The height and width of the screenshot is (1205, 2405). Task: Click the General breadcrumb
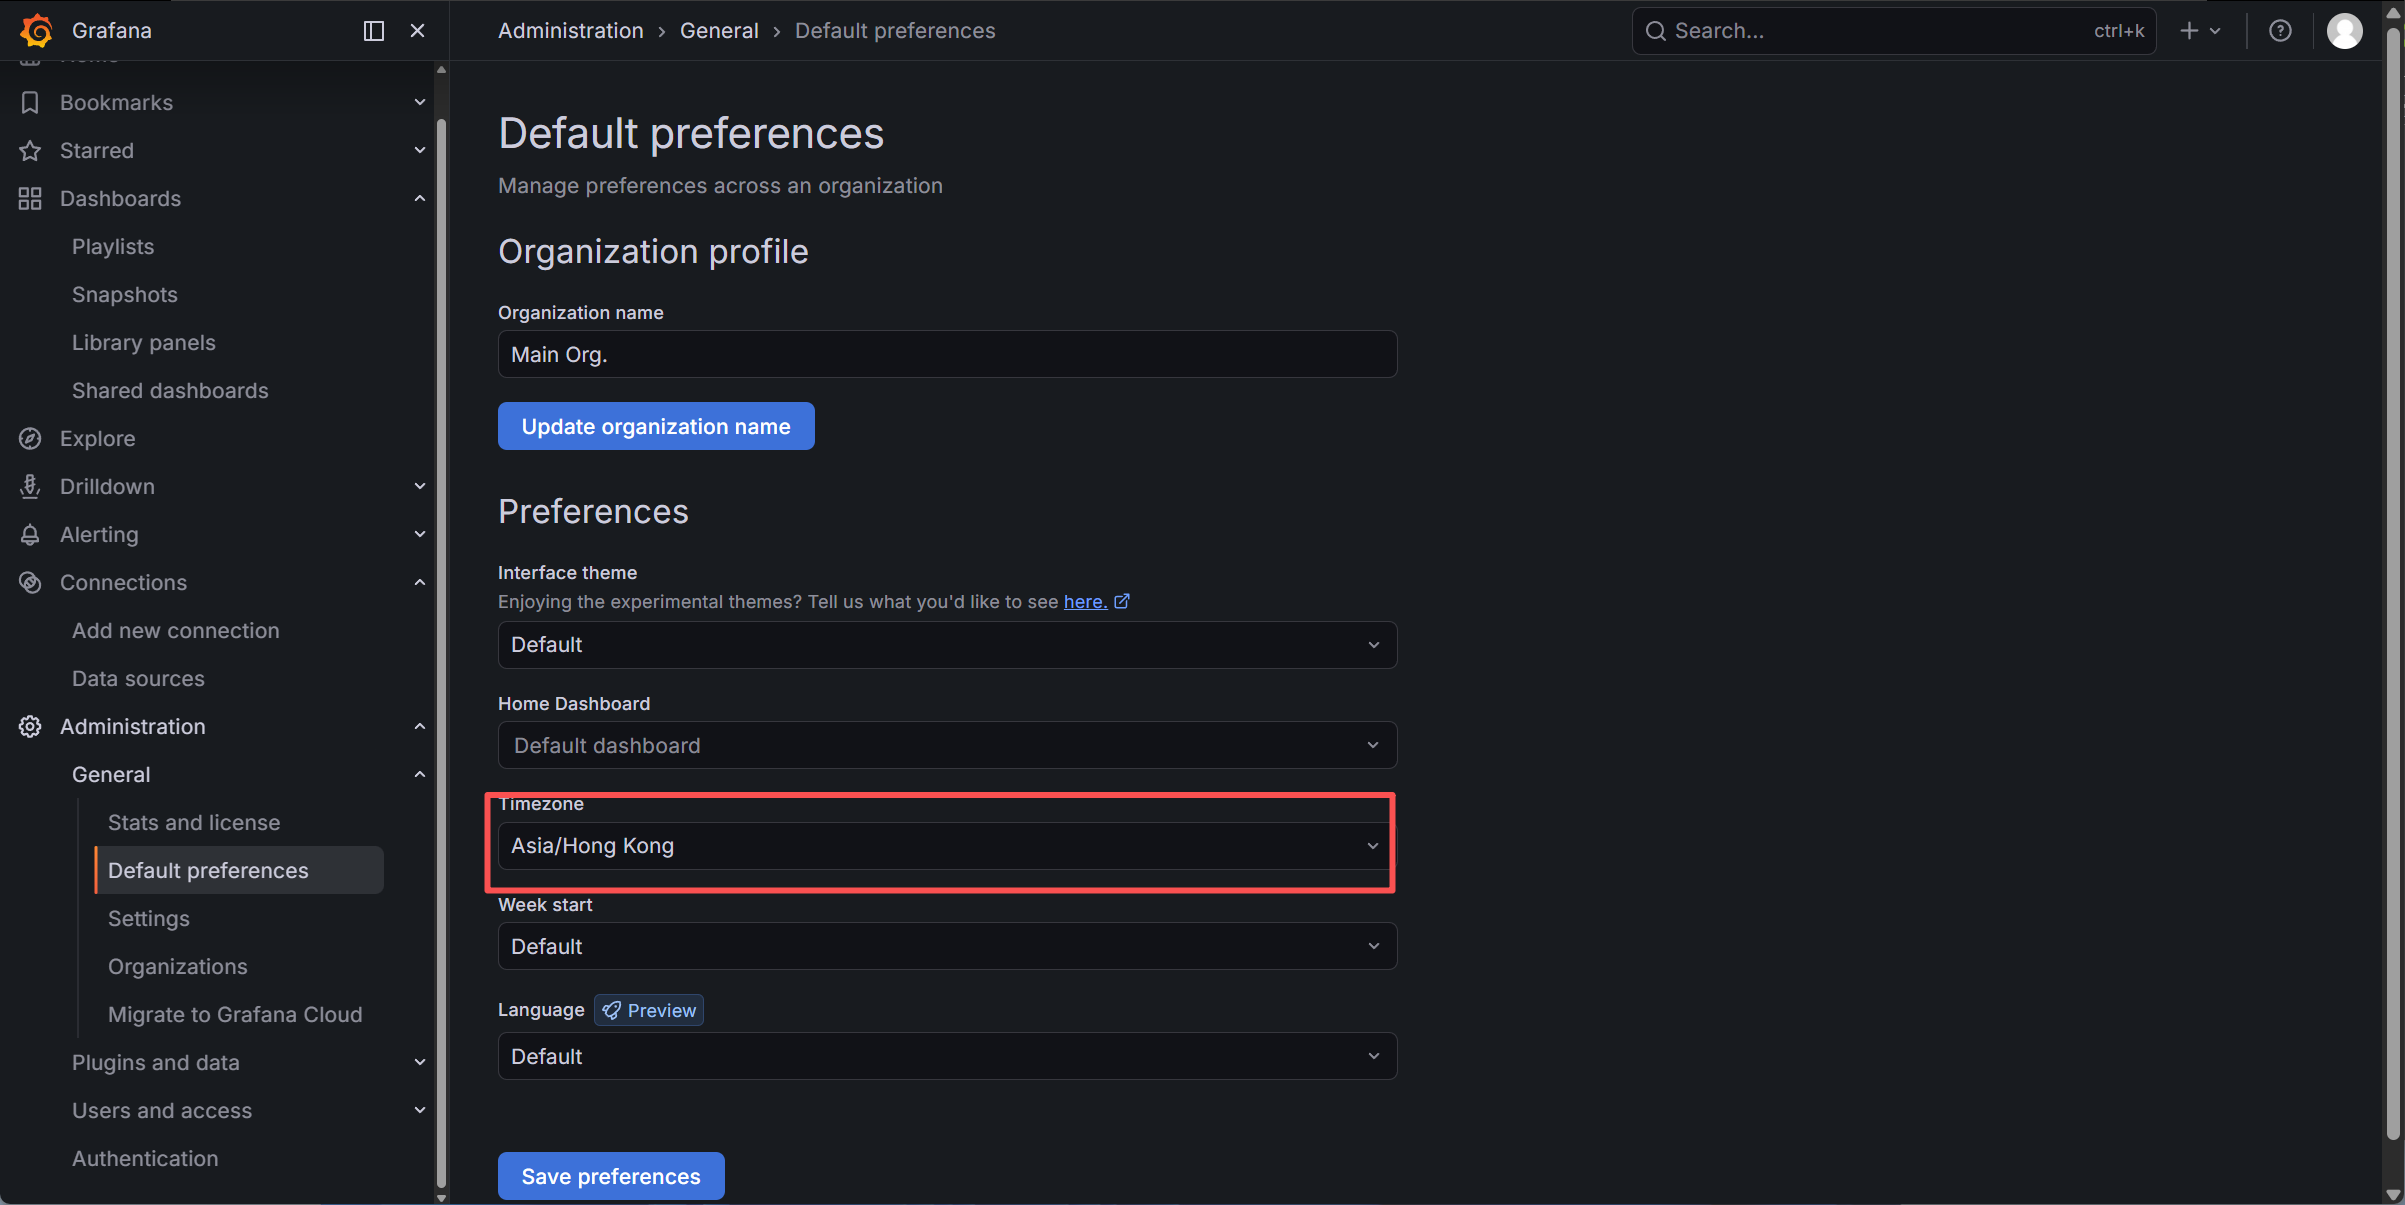(x=719, y=31)
